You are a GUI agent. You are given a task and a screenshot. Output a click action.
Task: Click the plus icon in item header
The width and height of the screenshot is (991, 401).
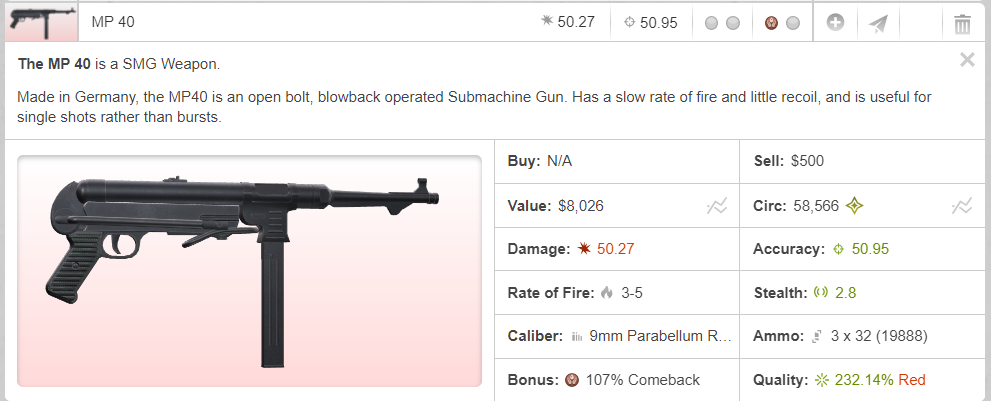[x=835, y=22]
